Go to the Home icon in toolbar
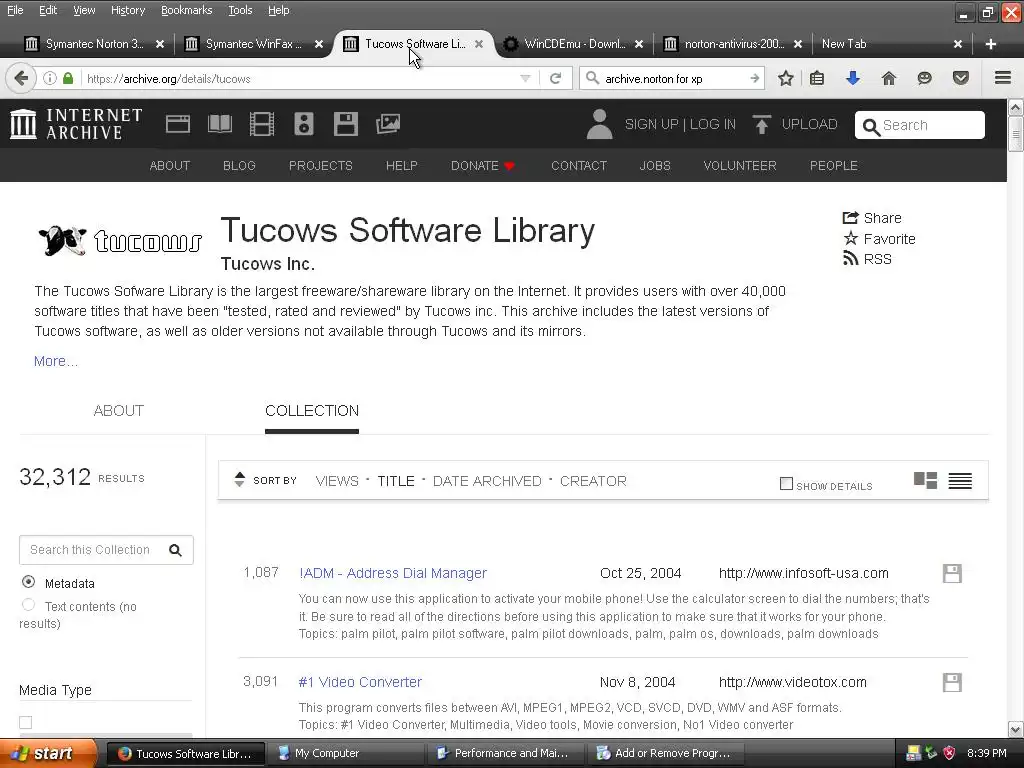The height and width of the screenshot is (768, 1024). click(x=888, y=78)
